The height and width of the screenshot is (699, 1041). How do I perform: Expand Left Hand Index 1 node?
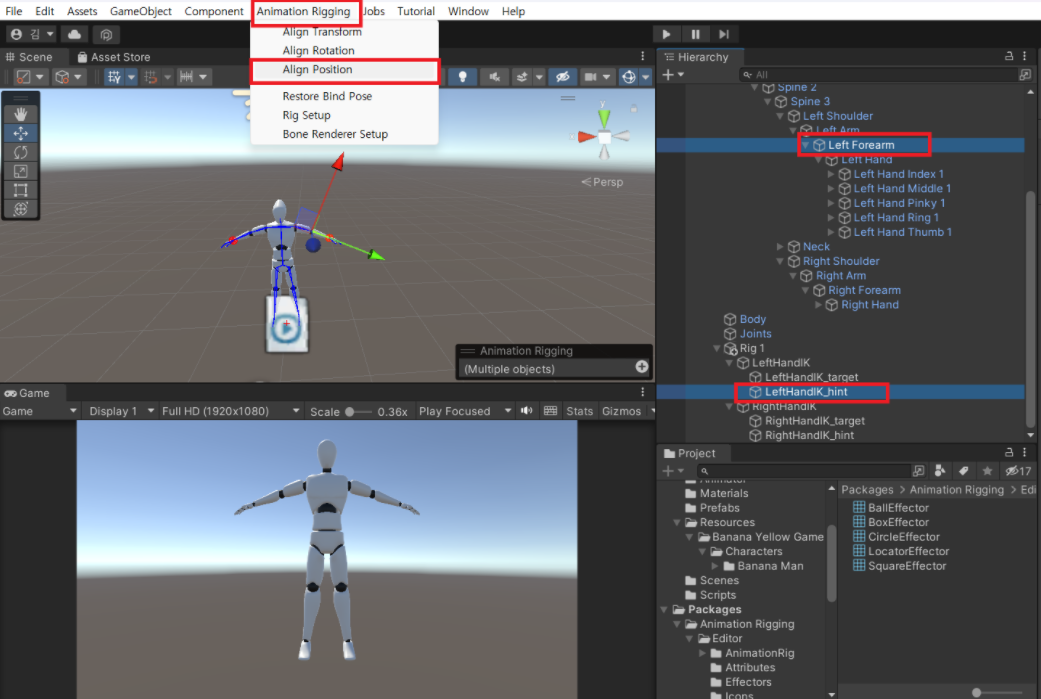[831, 174]
